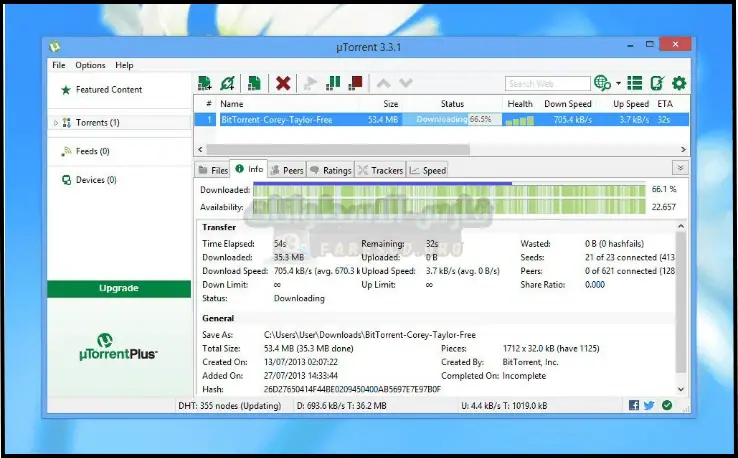Select Featured Content in the sidebar

[x=108, y=90]
